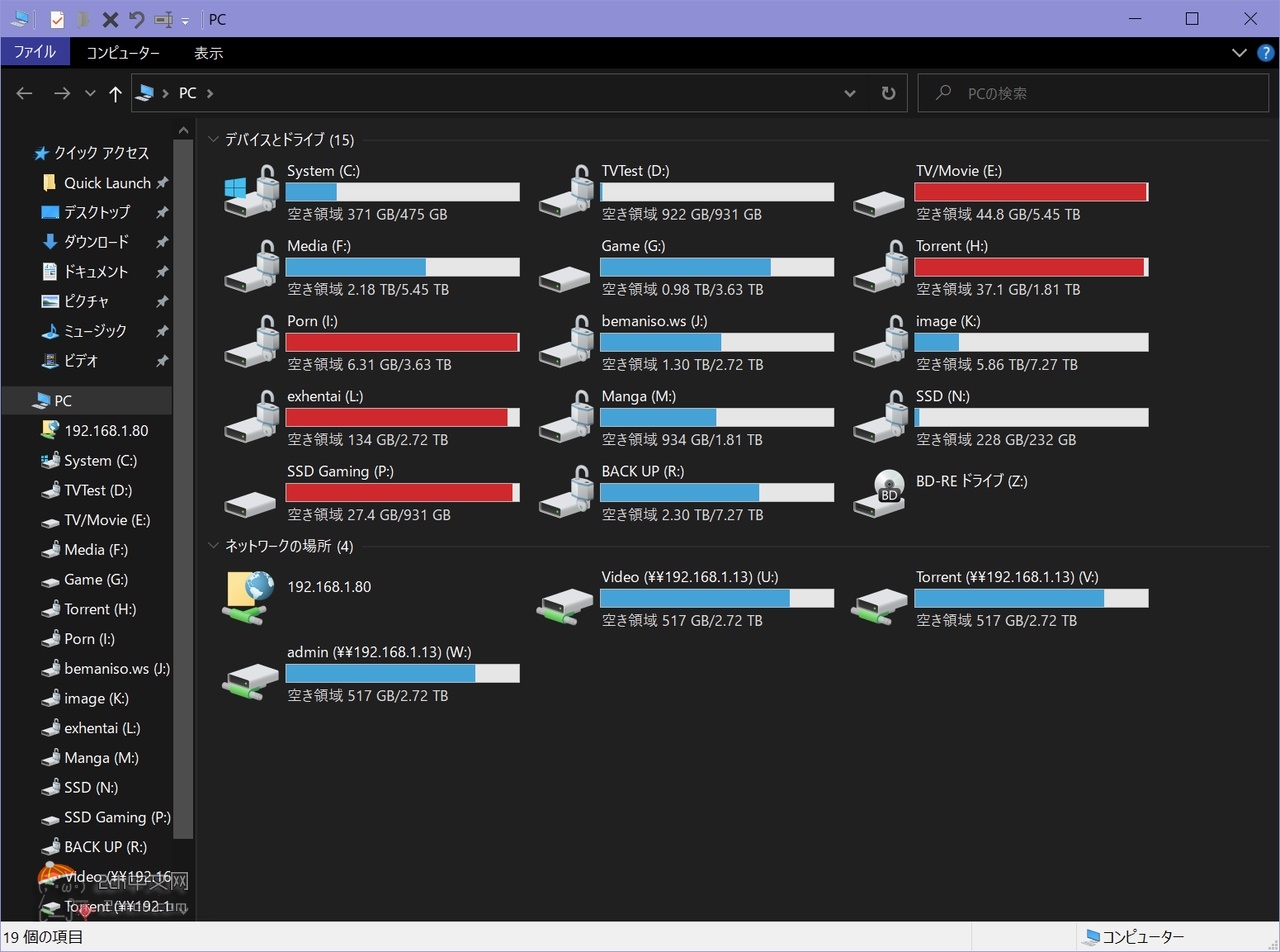The image size is (1280, 952).
Task: Go up one level with up arrow
Action: point(115,93)
